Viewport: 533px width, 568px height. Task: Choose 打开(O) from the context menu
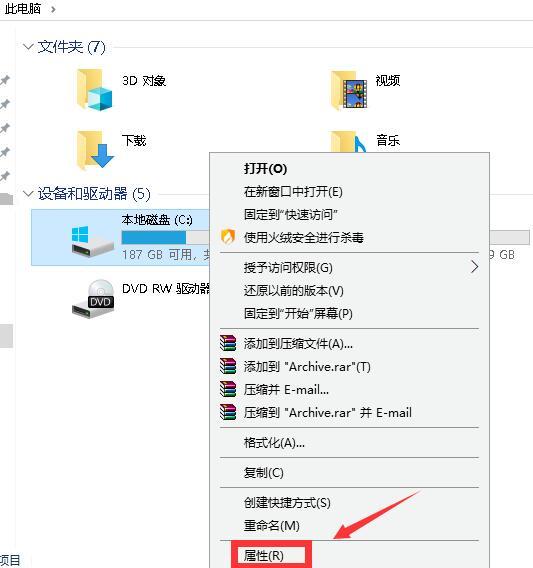pyautogui.click(x=265, y=169)
